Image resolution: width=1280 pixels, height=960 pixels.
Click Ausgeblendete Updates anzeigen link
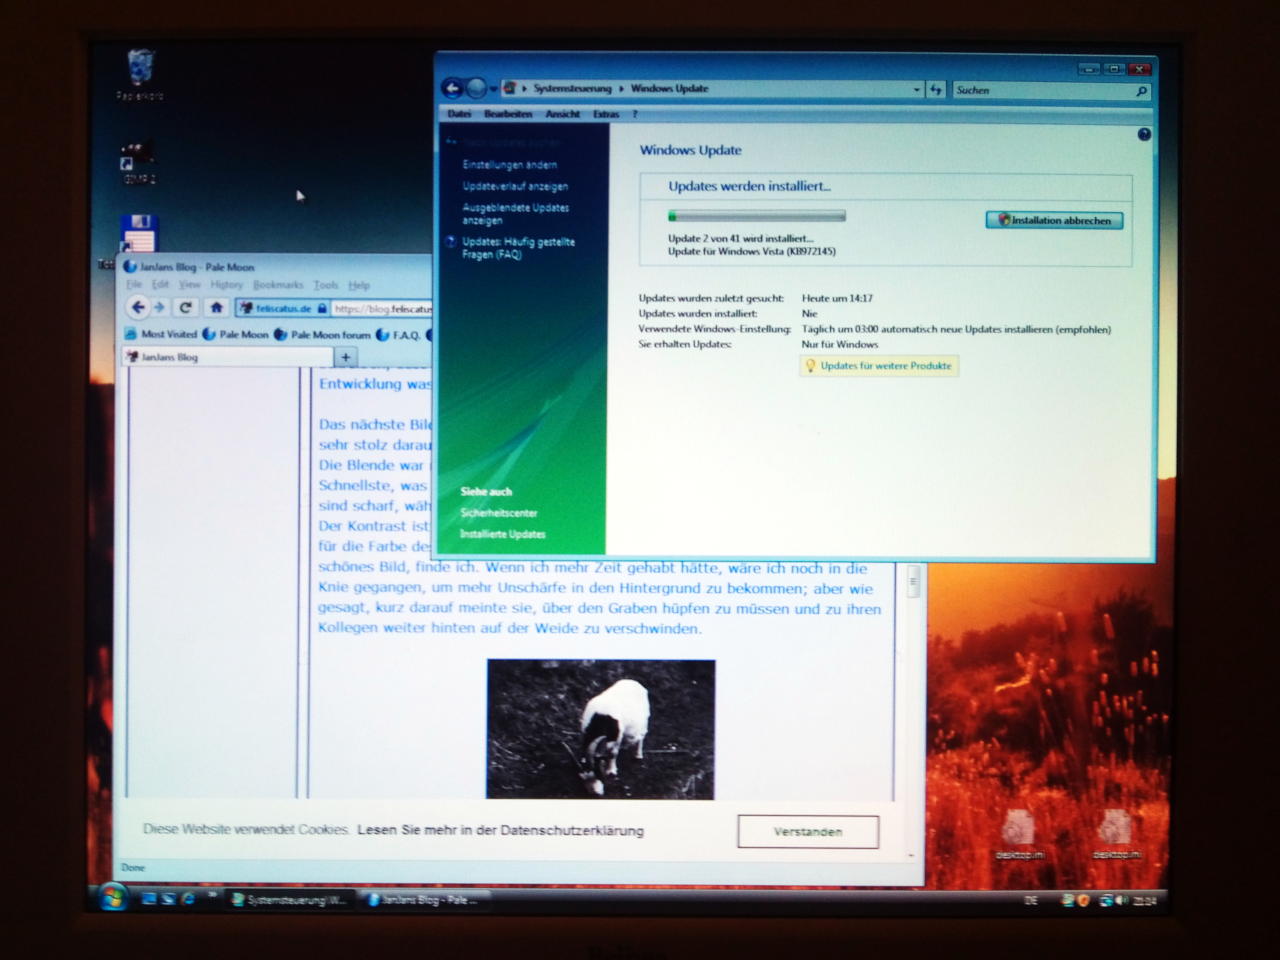pyautogui.click(x=516, y=214)
